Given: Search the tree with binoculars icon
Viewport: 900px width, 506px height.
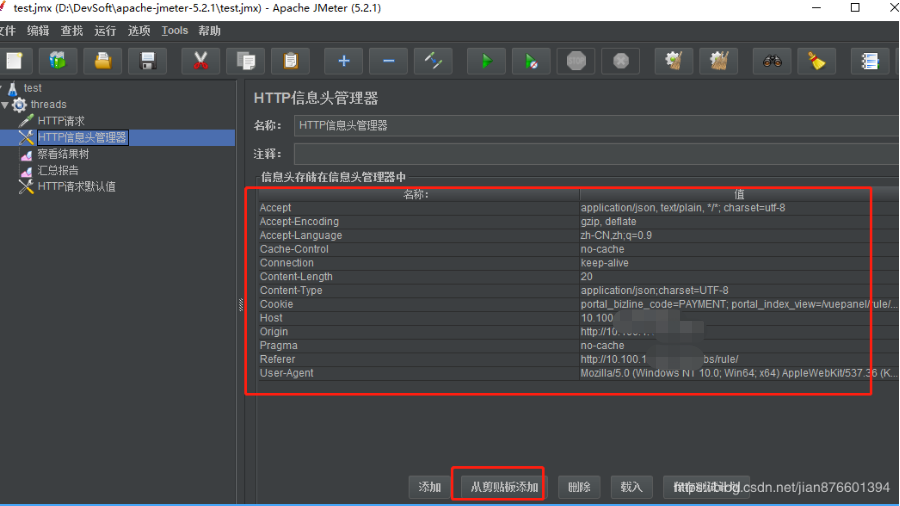Looking at the screenshot, I should click(772, 61).
